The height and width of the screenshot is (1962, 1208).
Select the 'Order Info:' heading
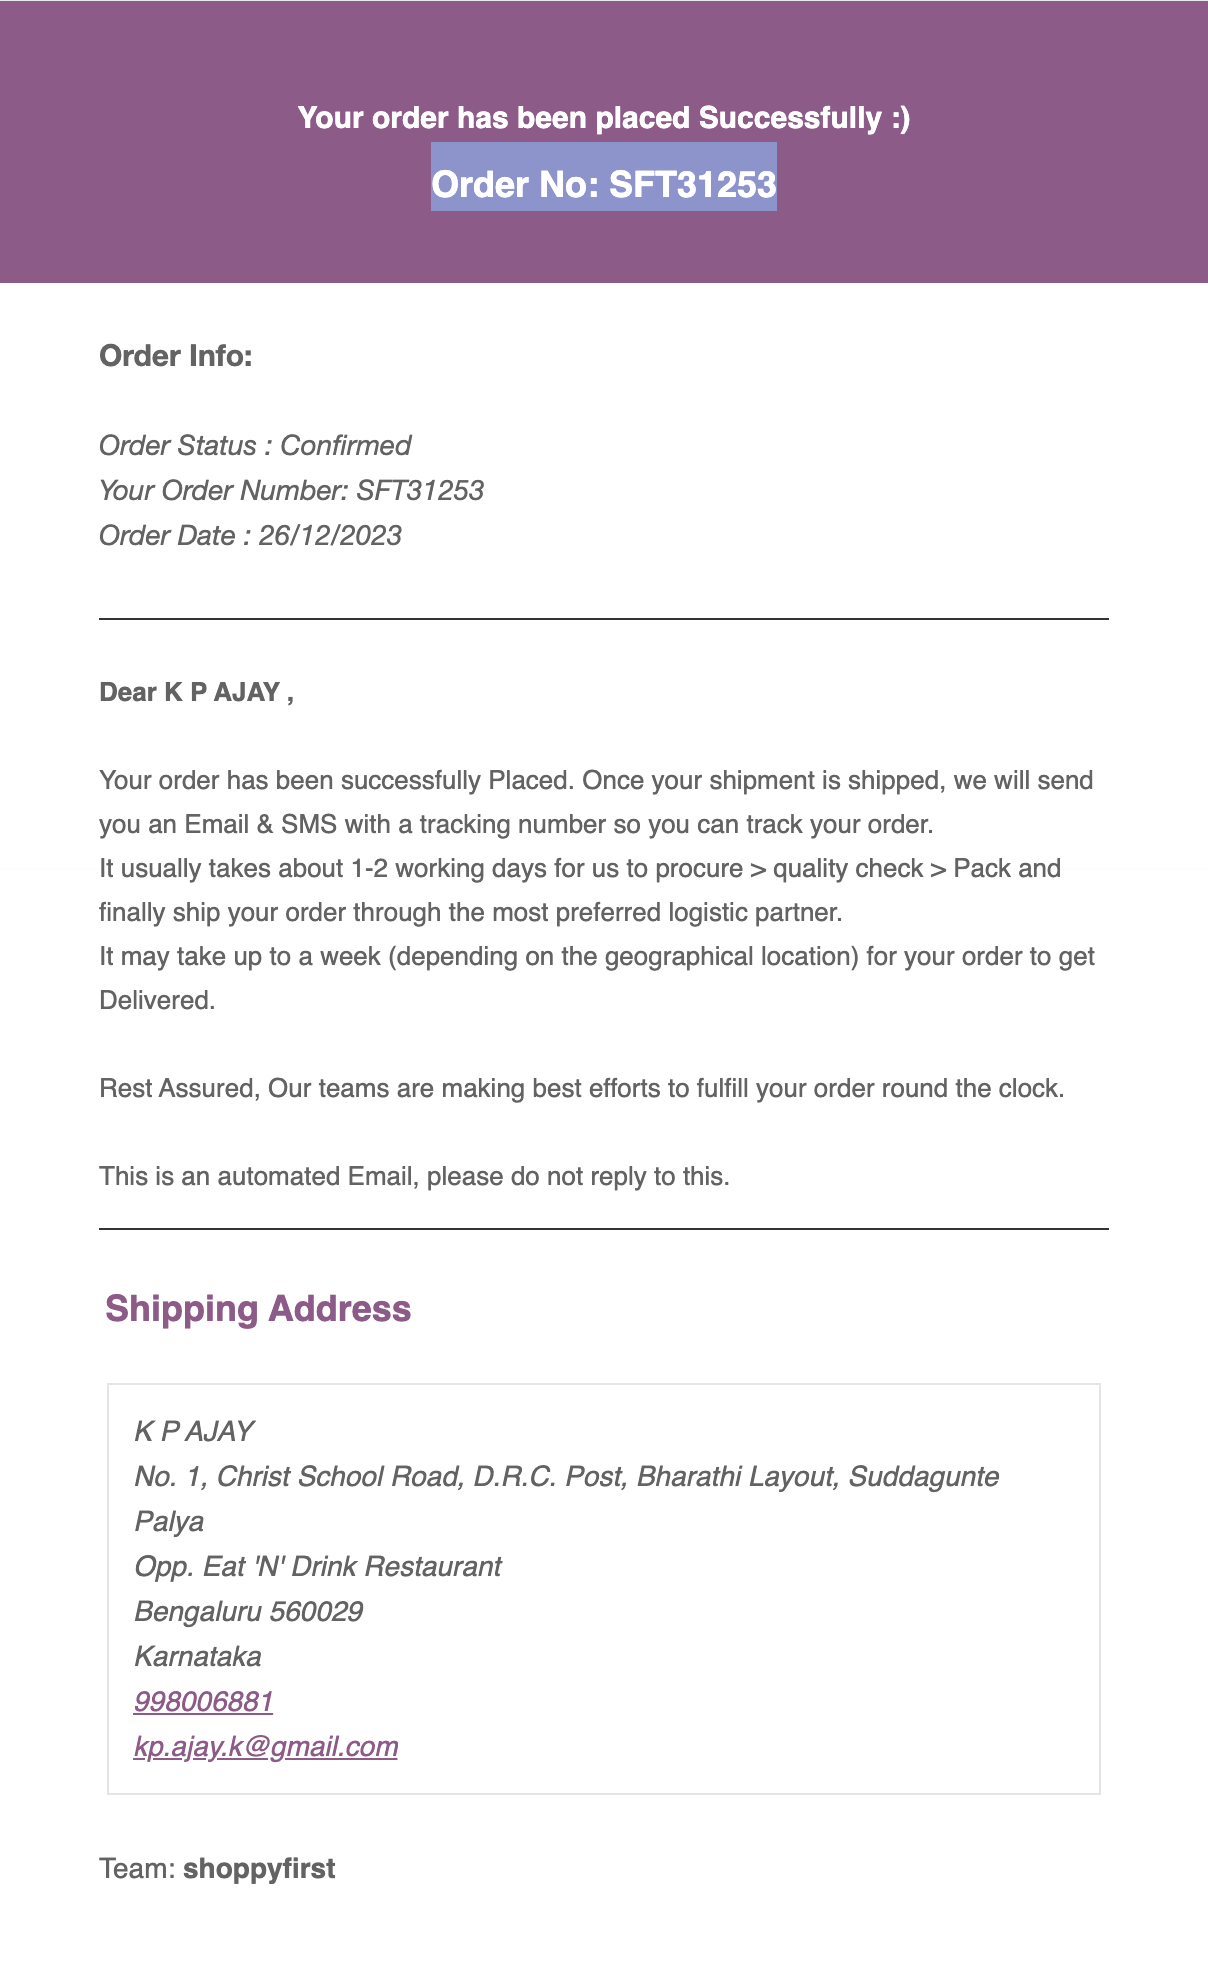pyautogui.click(x=176, y=356)
